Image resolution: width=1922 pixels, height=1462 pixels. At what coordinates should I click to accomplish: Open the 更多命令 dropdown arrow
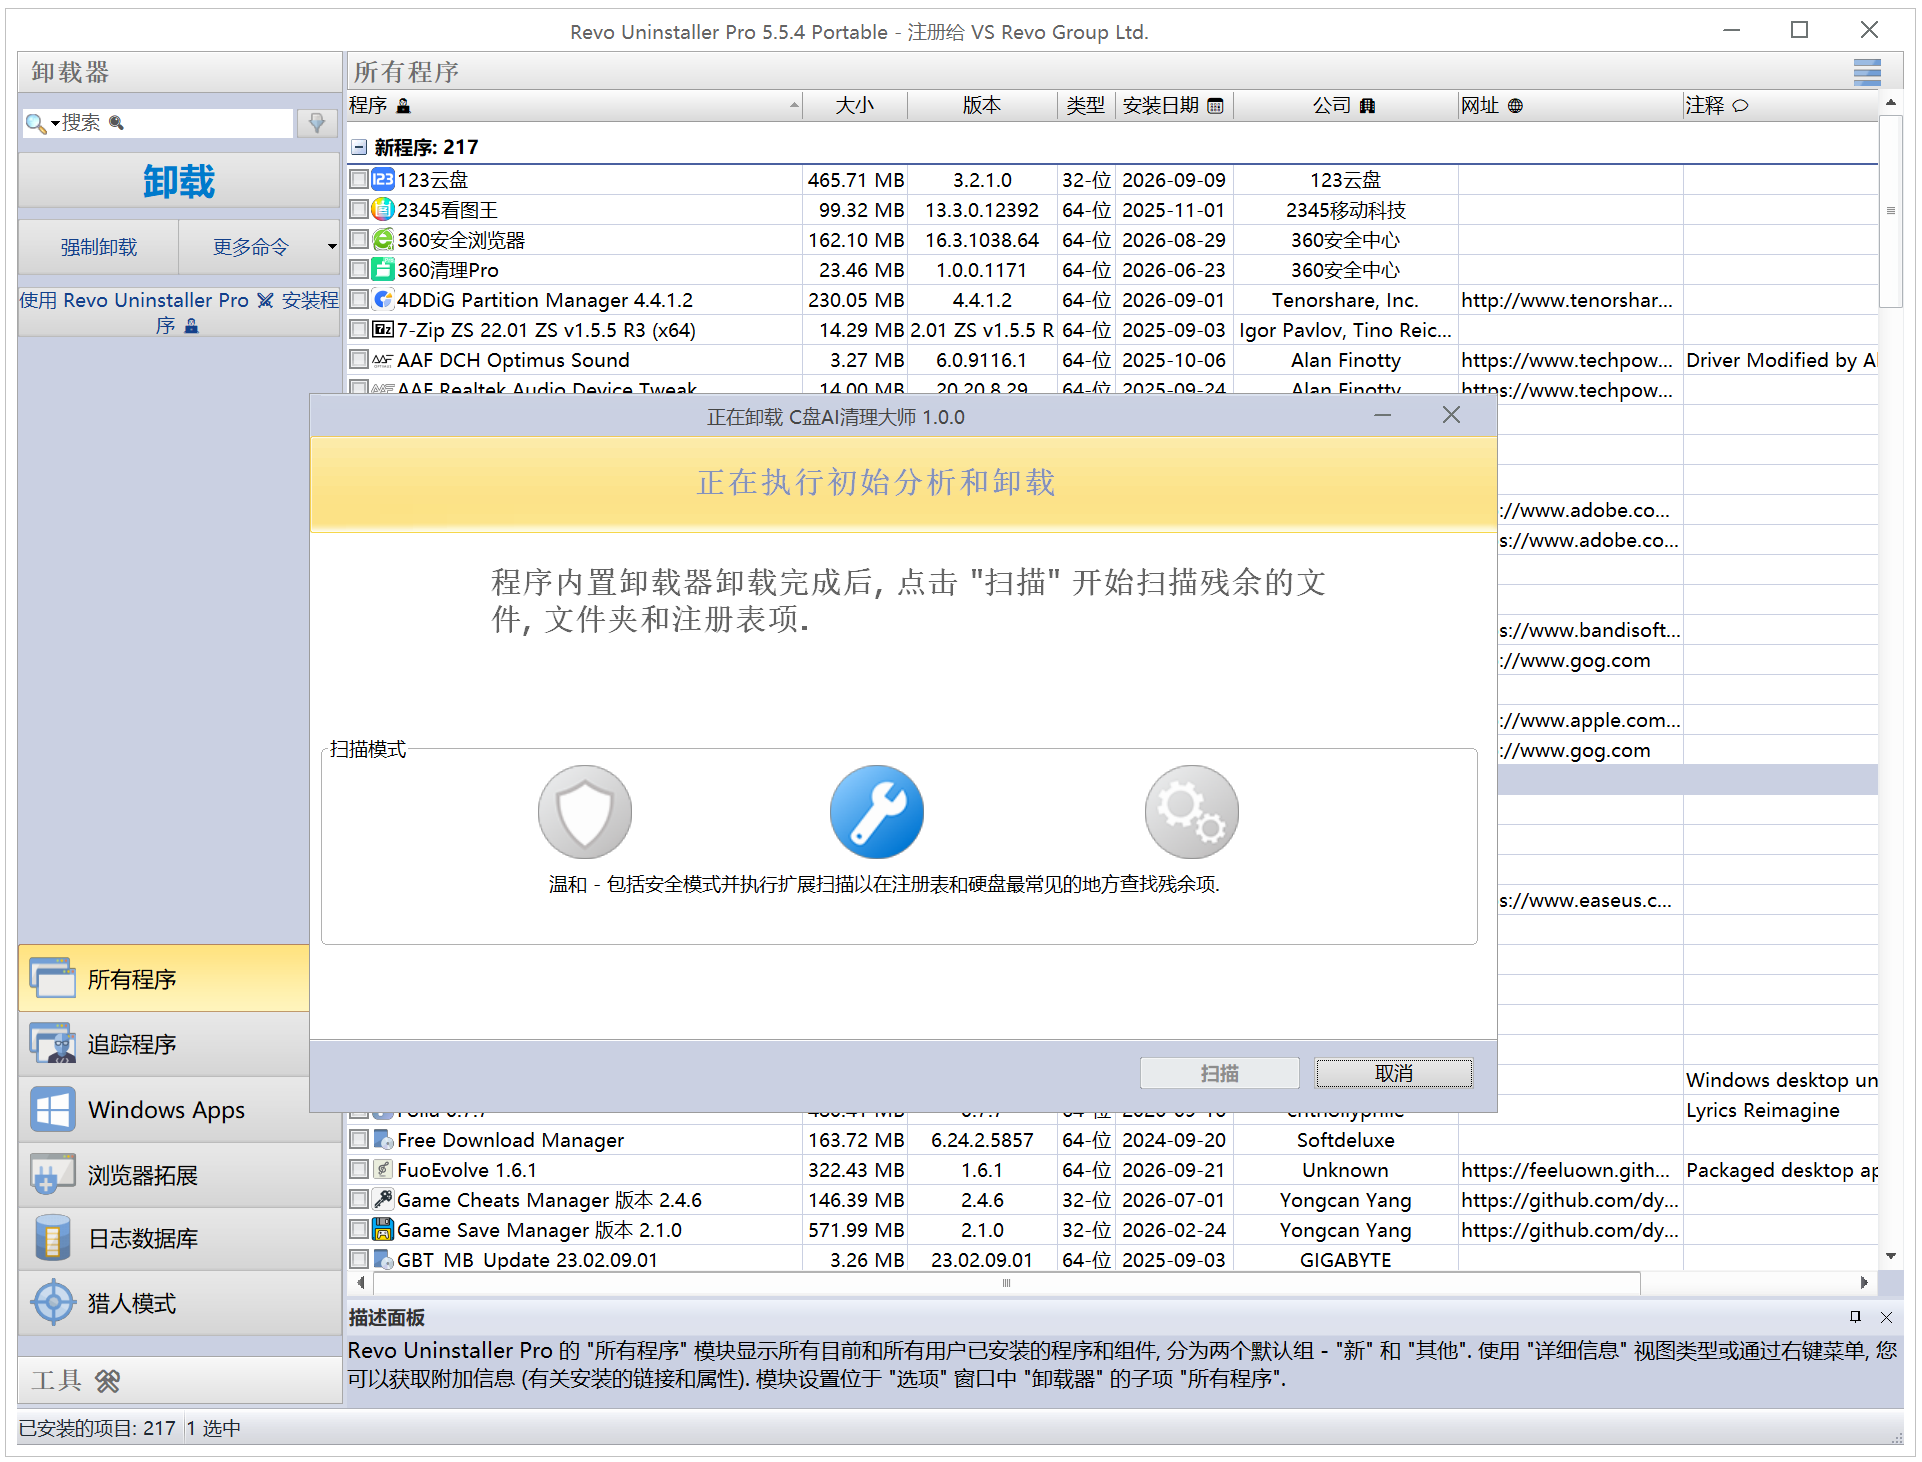coord(332,247)
